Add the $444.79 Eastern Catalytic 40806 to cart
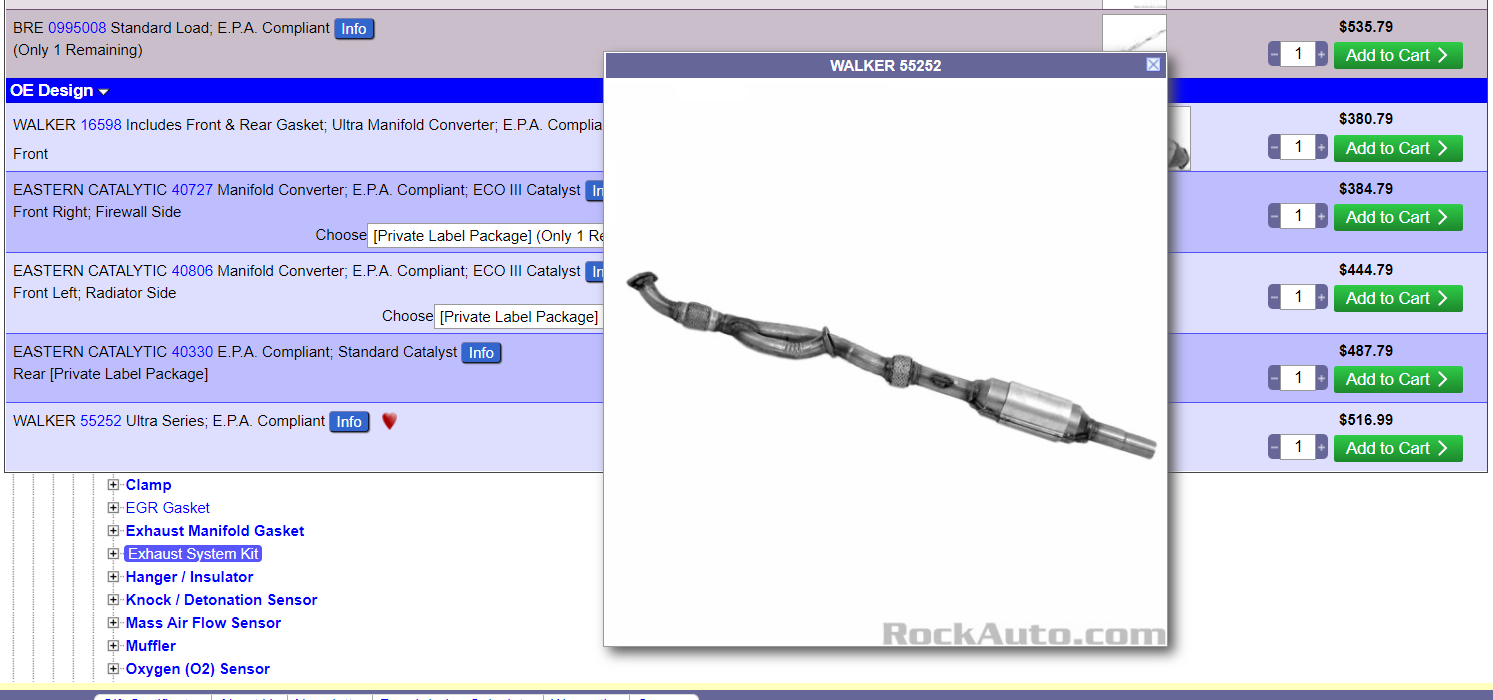 [1398, 298]
